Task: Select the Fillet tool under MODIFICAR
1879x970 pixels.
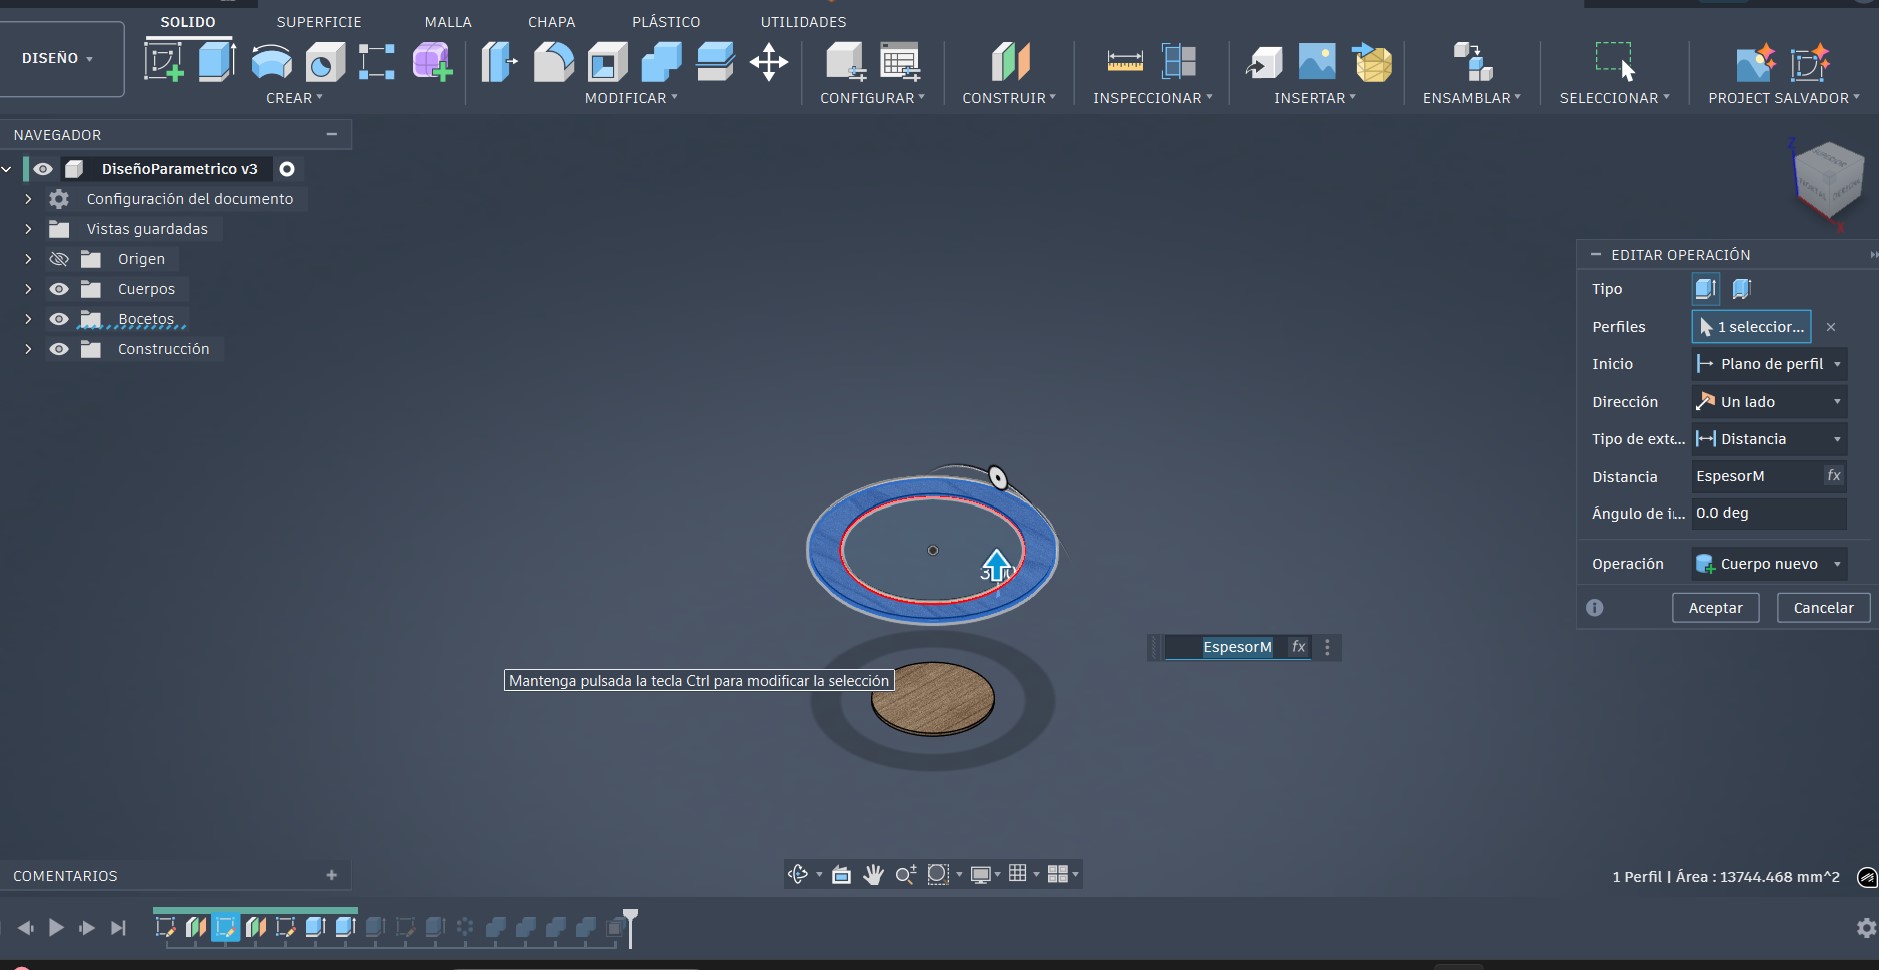Action: pos(555,61)
